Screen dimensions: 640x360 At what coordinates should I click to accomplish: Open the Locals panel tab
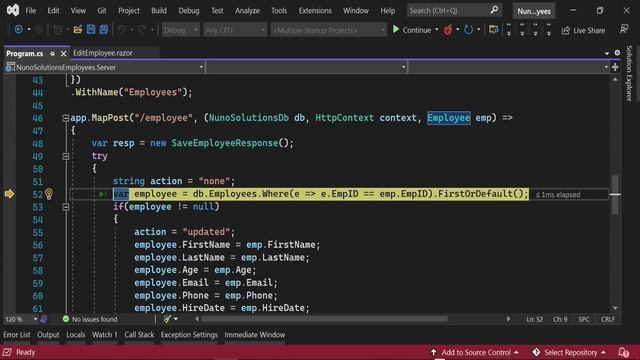pyautogui.click(x=76, y=335)
